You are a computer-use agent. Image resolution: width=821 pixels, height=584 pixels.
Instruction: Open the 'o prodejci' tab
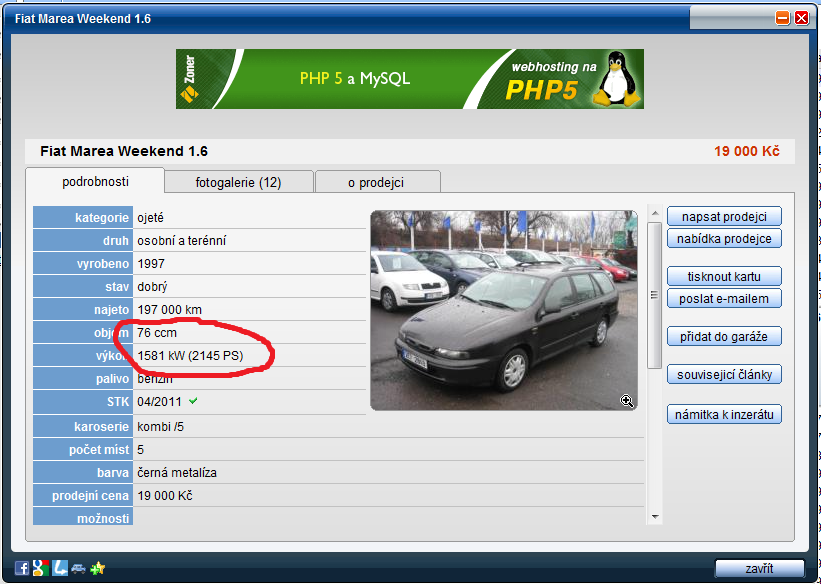(377, 182)
